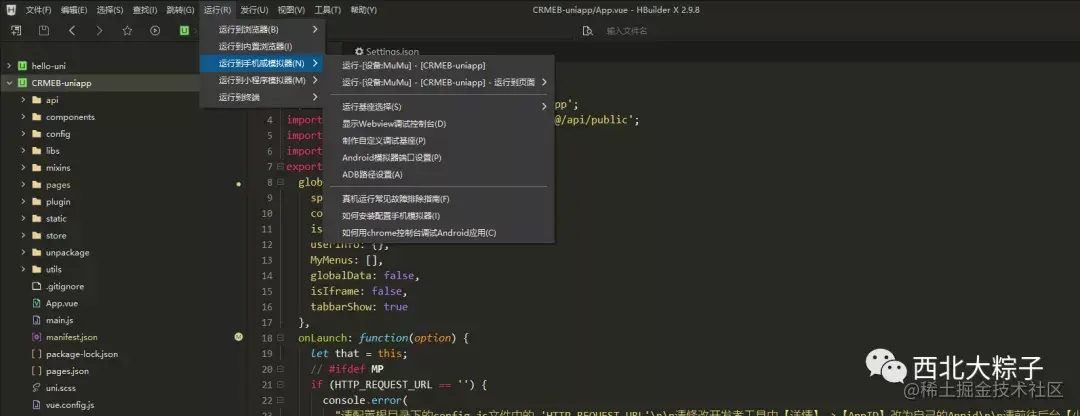Viewport: 1080px width, 416px height.
Task: Expand the mixins folder
Action: [x=23, y=167]
